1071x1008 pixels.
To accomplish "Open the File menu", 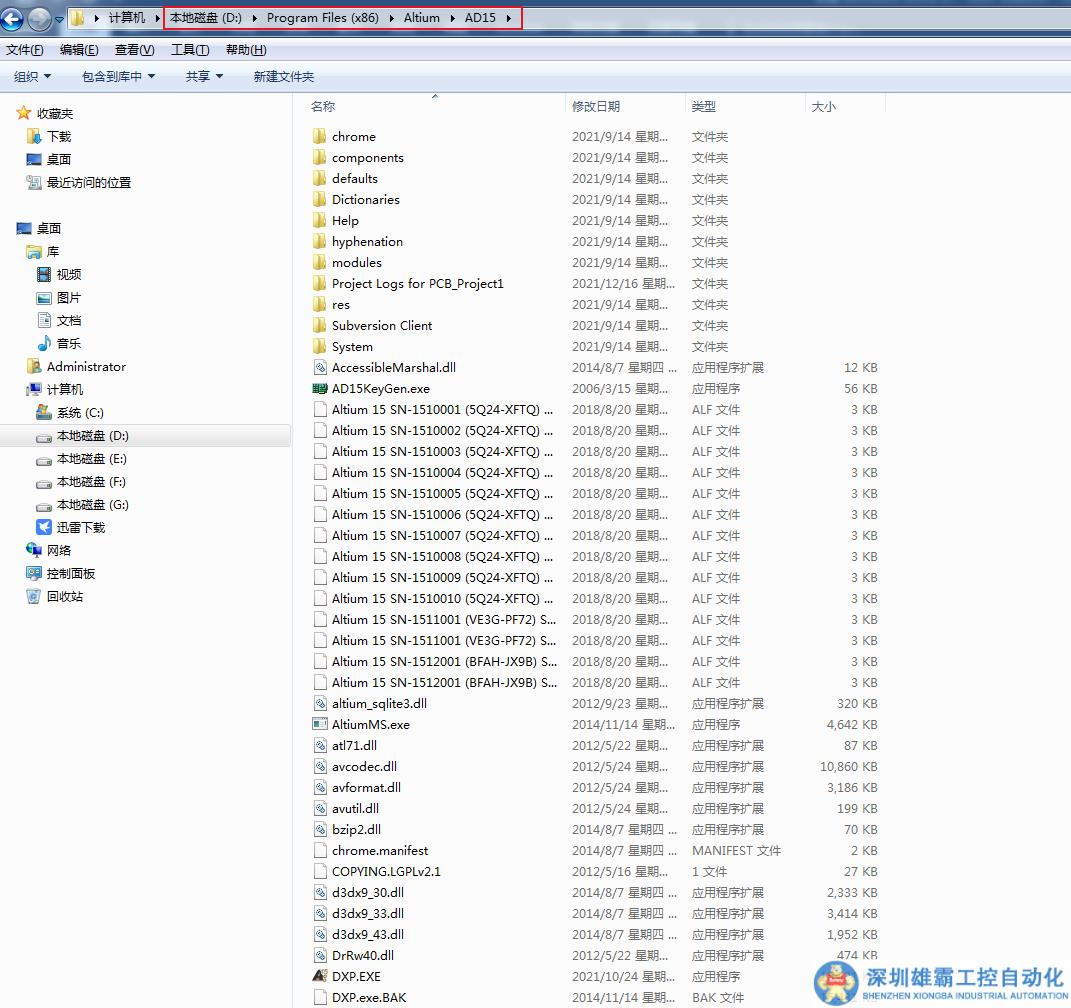I will point(24,50).
